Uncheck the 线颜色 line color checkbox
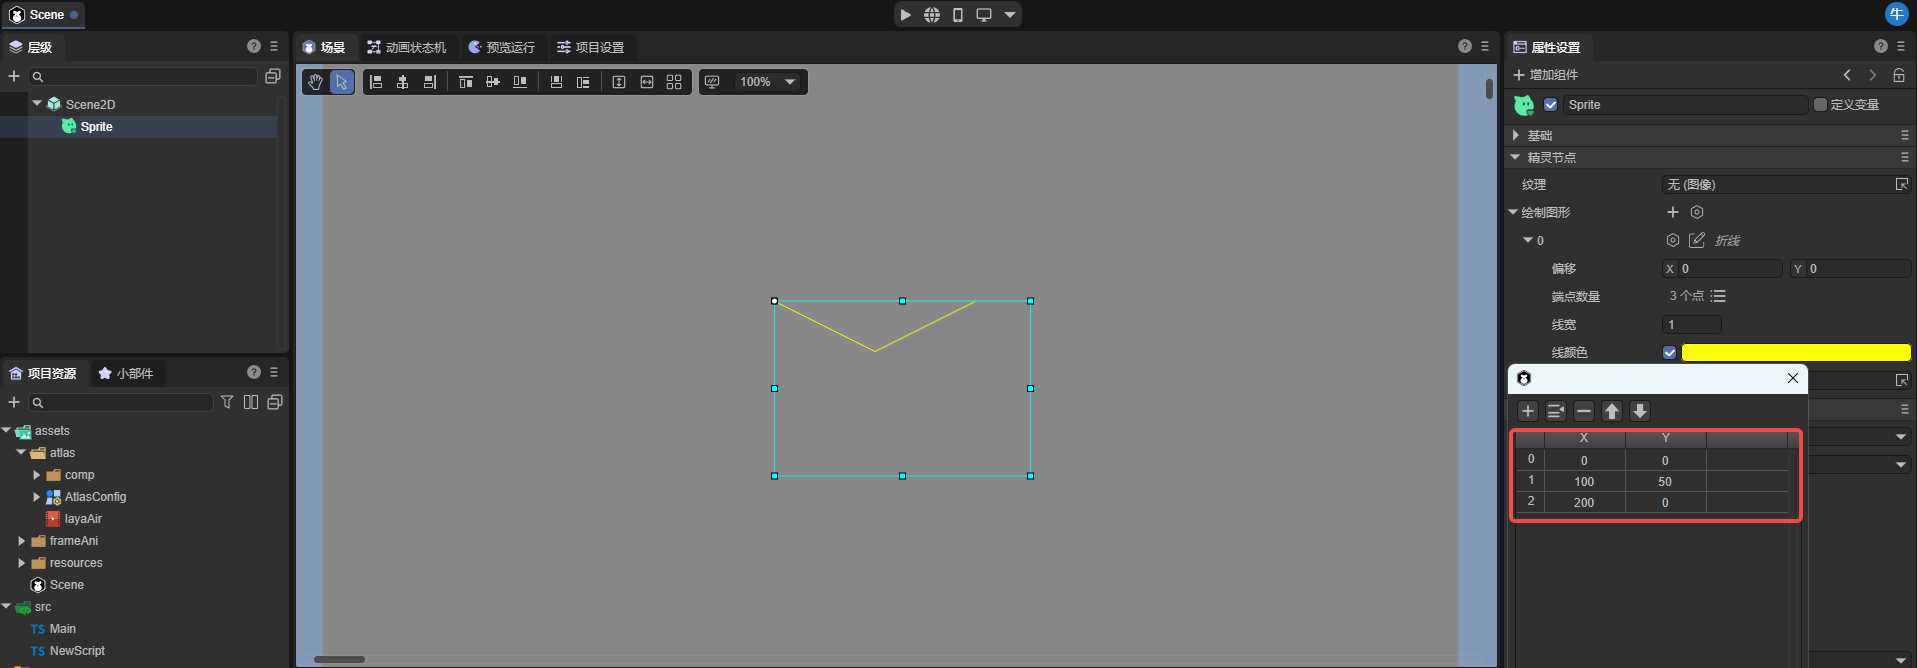This screenshot has height=668, width=1917. tap(1669, 352)
